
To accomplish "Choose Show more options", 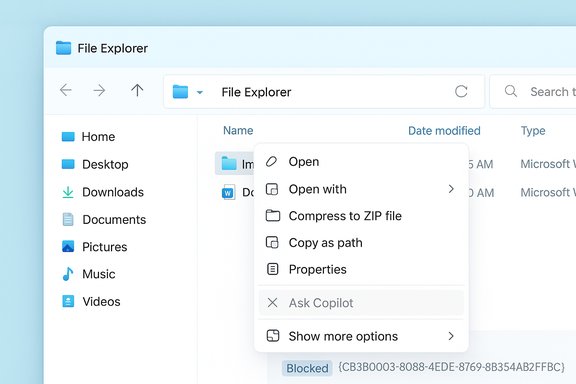I will (361, 336).
